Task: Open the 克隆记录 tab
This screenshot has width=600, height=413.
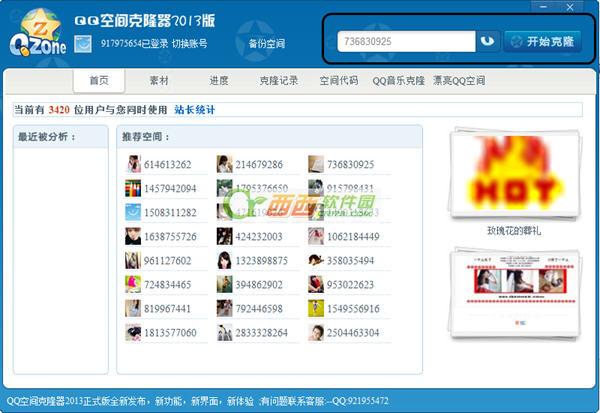Action: coord(278,80)
